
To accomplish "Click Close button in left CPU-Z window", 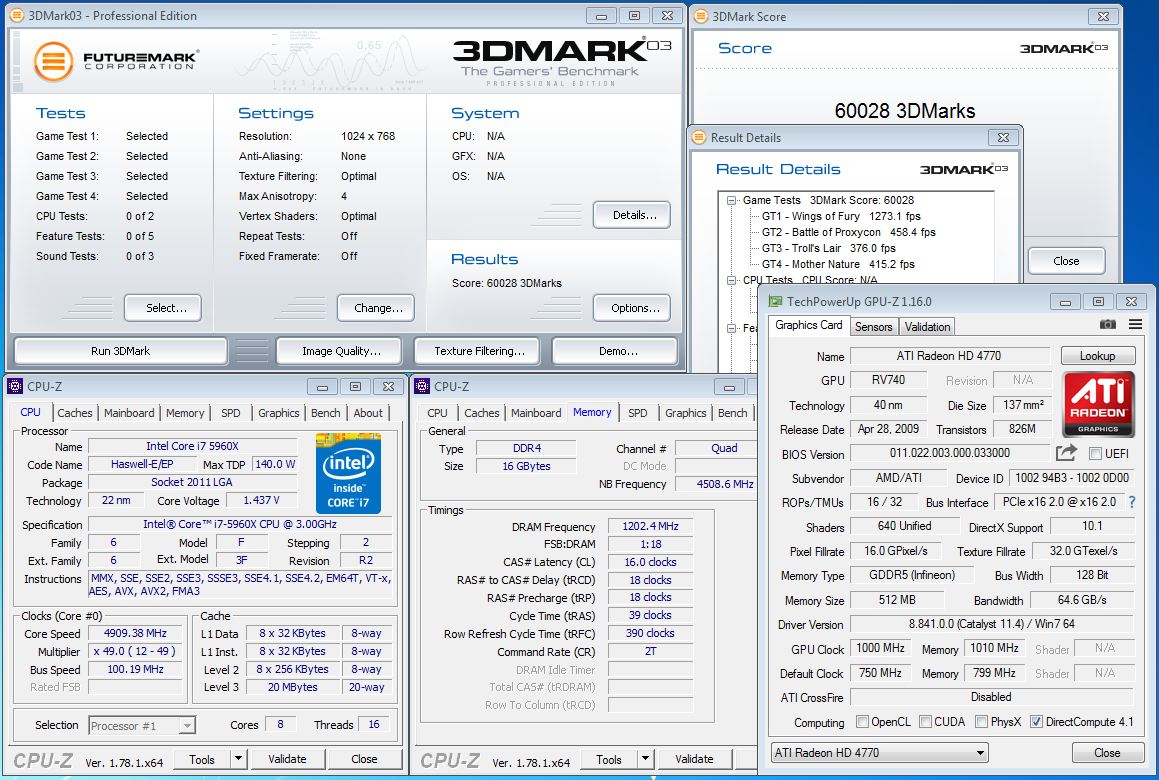I will [364, 759].
